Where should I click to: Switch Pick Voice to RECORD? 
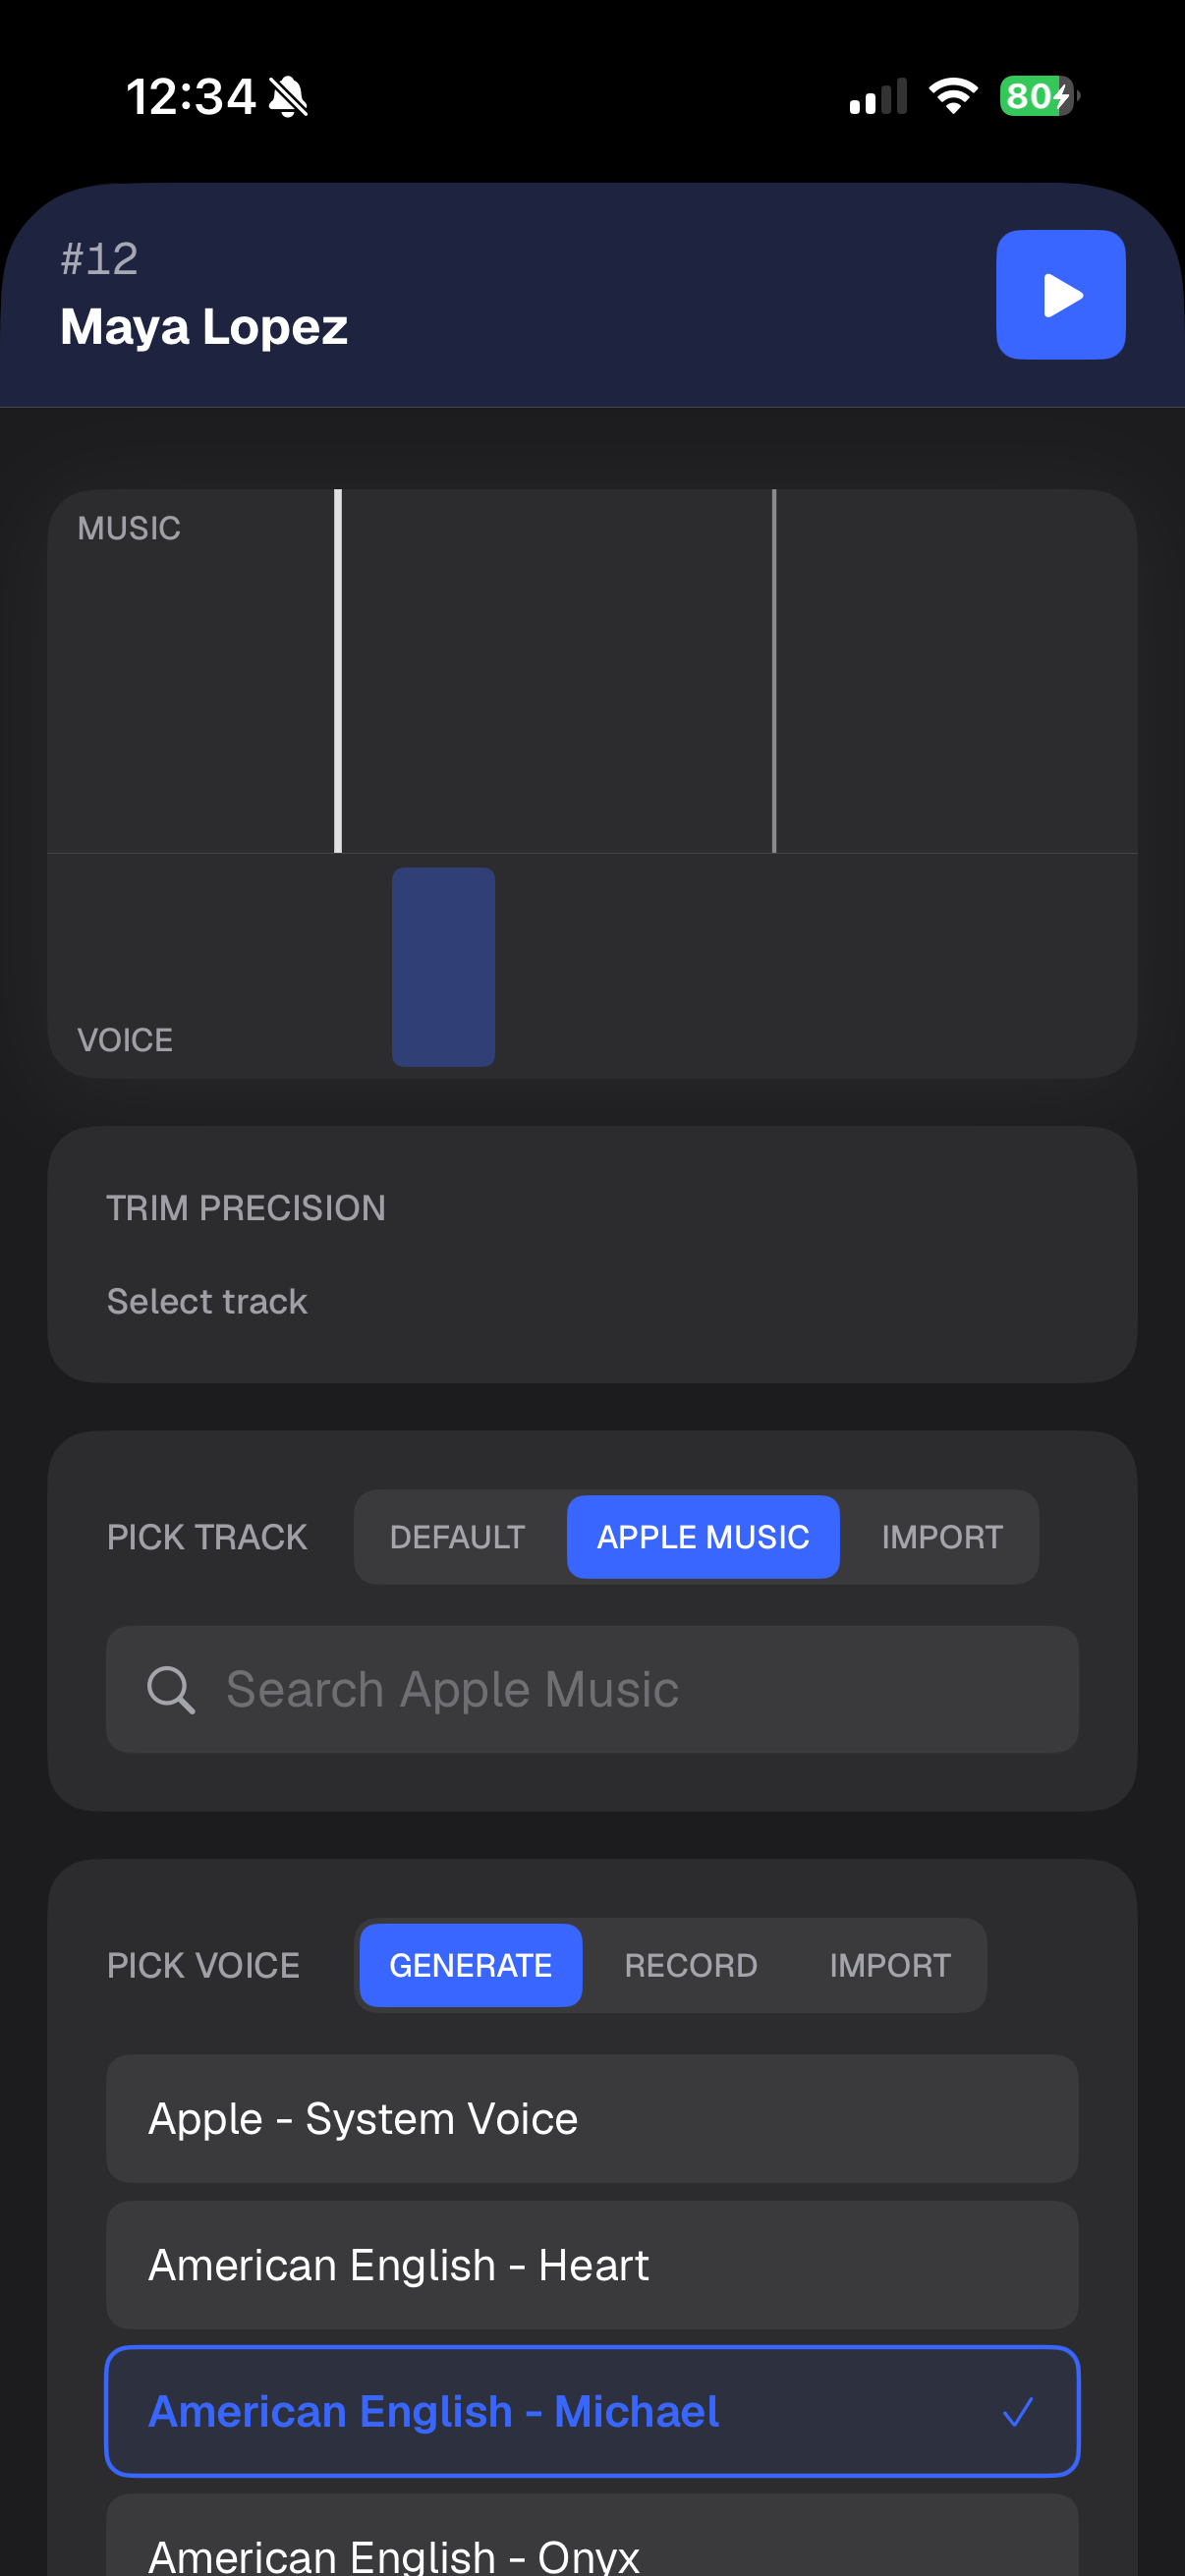[691, 1964]
